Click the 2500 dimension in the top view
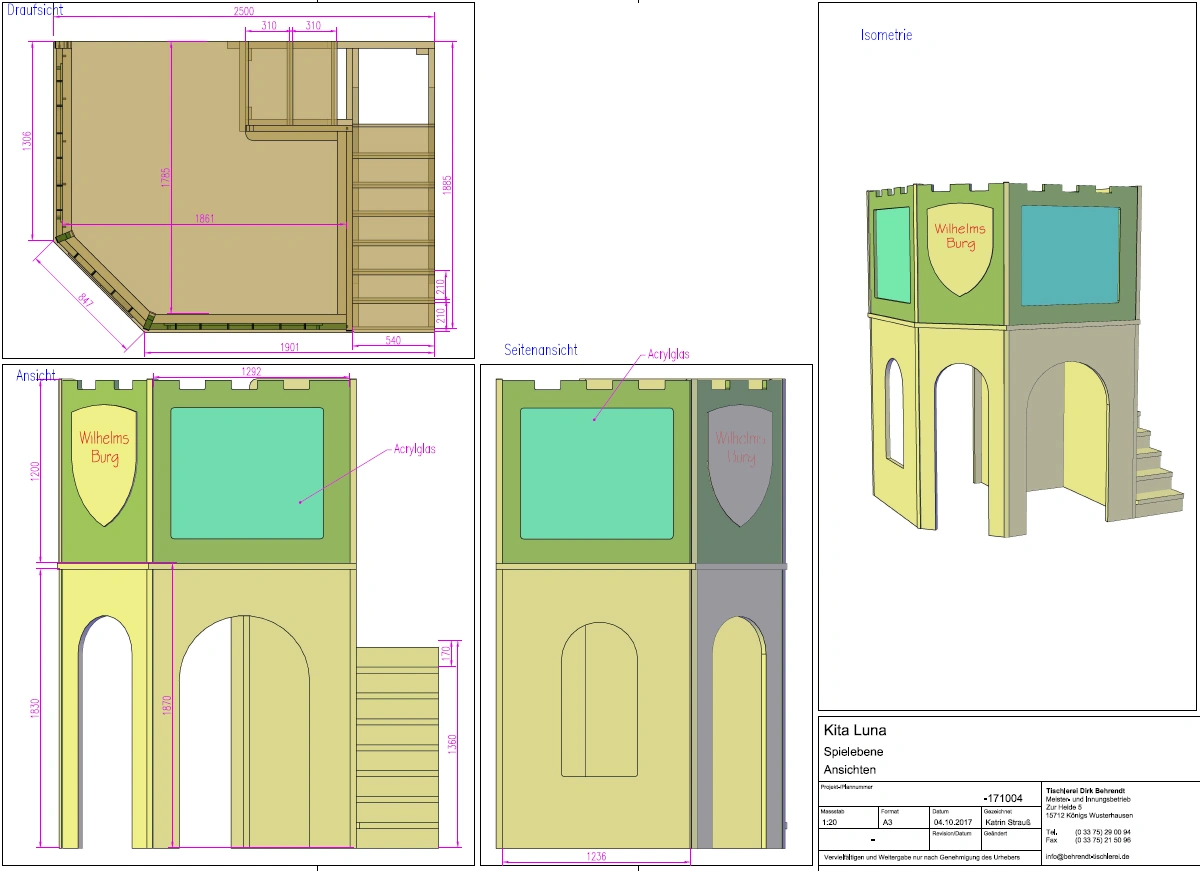1200x871 pixels. [244, 11]
